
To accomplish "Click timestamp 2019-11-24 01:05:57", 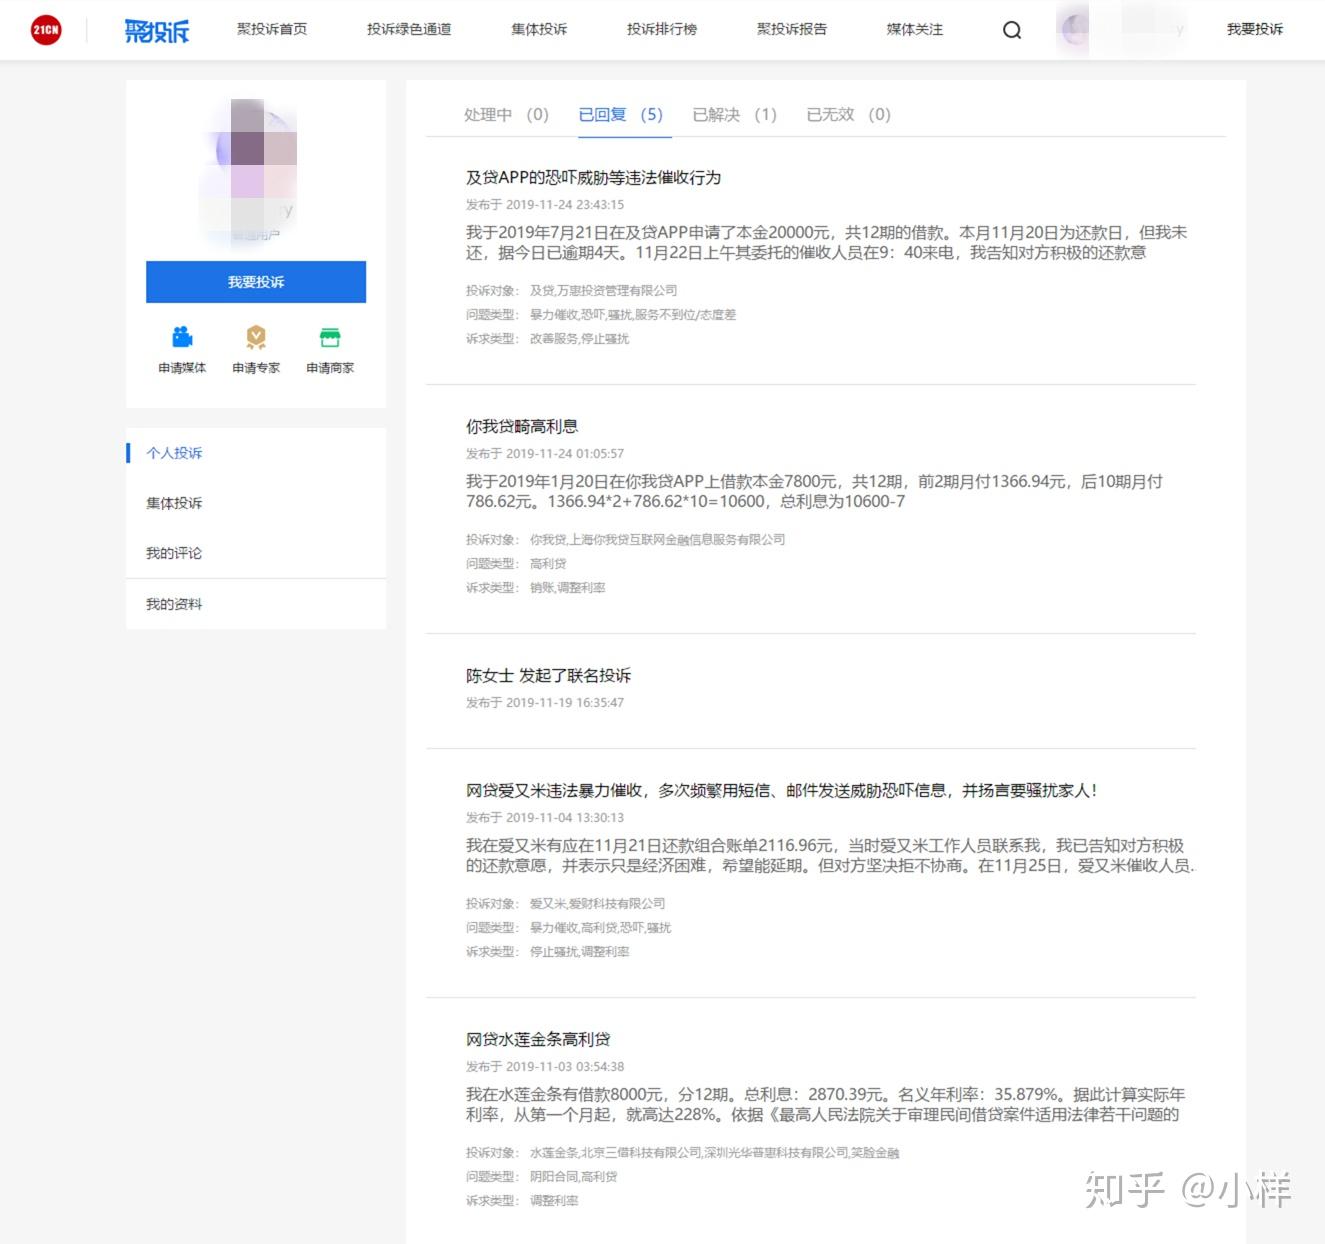I will (x=565, y=454).
